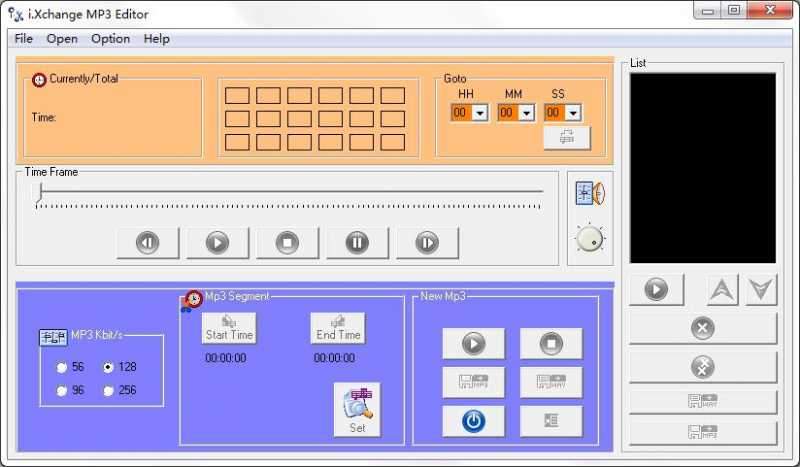Expand the SS seconds dropdown

[x=573, y=113]
